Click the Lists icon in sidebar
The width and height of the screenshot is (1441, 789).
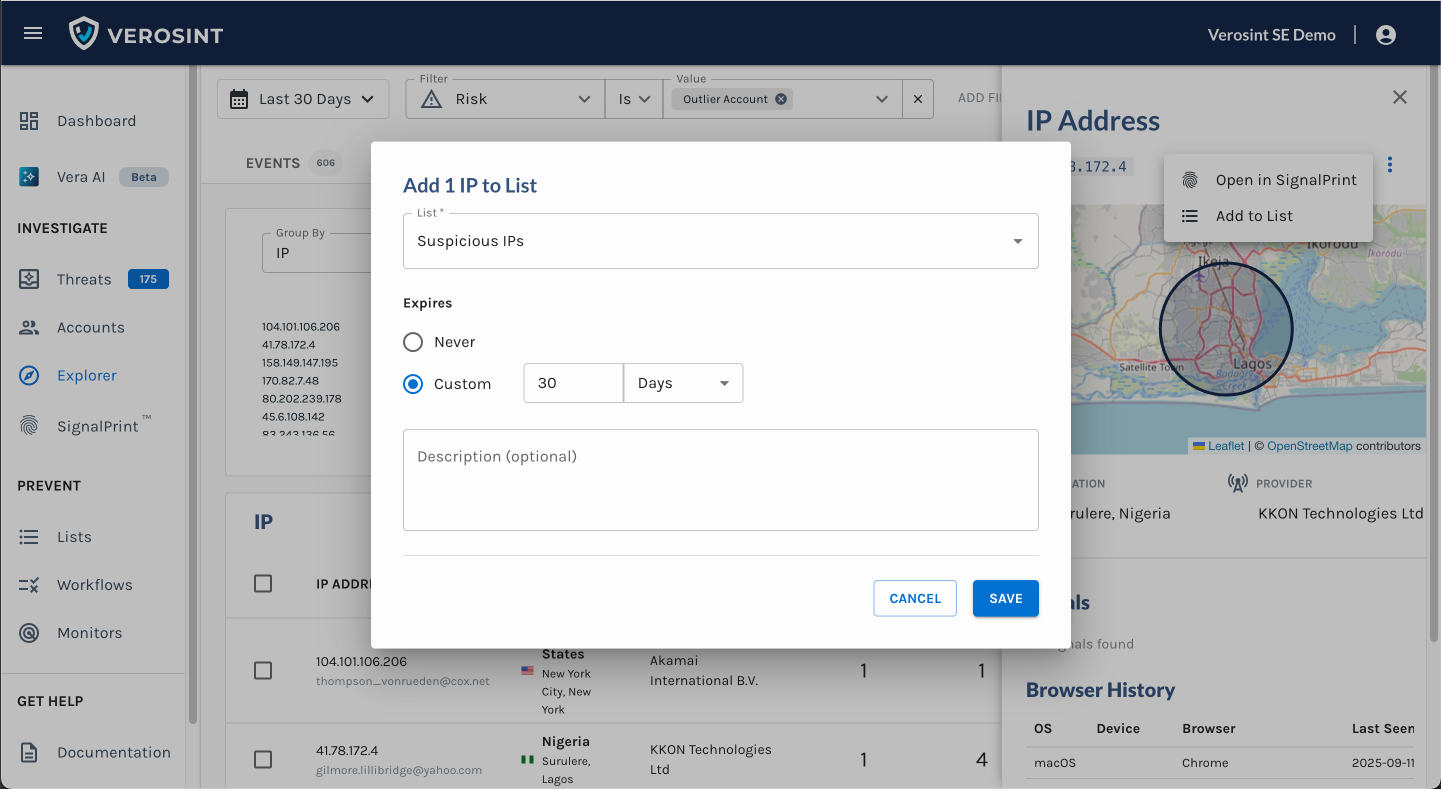pyautogui.click(x=29, y=537)
